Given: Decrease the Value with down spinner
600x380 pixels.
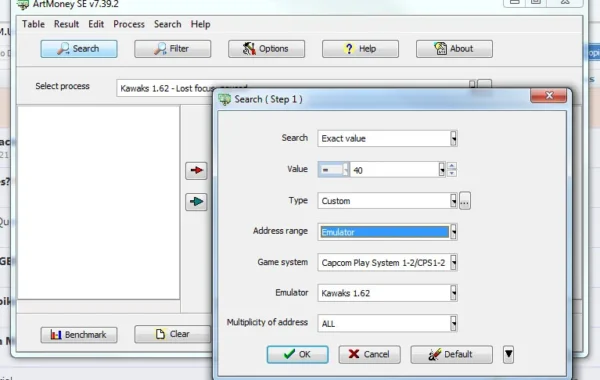Looking at the screenshot, I should tap(452, 173).
